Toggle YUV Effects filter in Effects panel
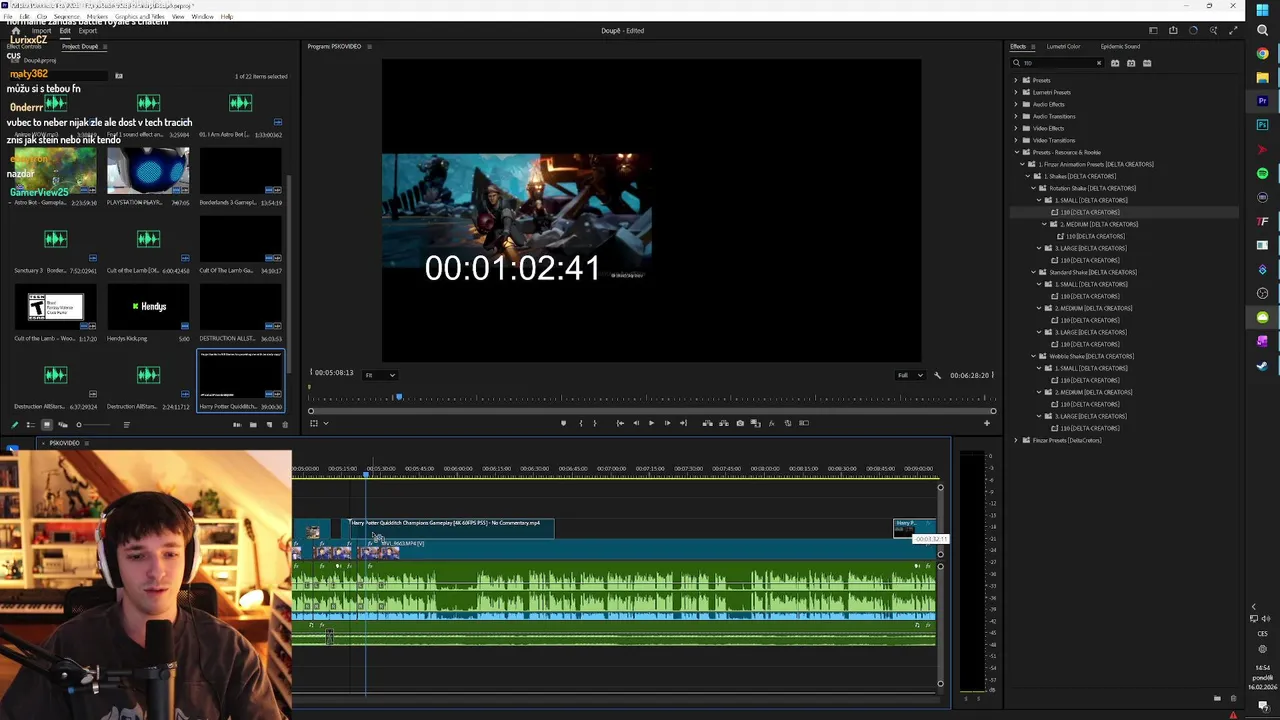1280x720 pixels. (1147, 63)
